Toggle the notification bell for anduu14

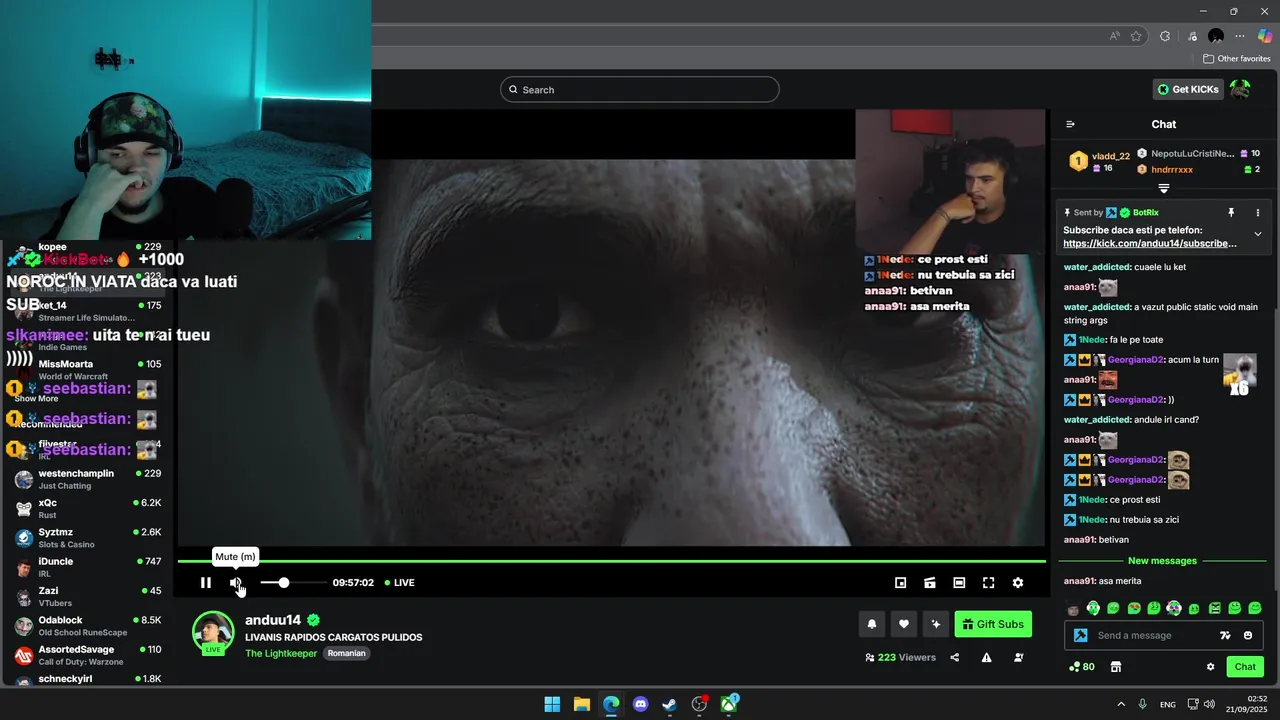pyautogui.click(x=872, y=624)
